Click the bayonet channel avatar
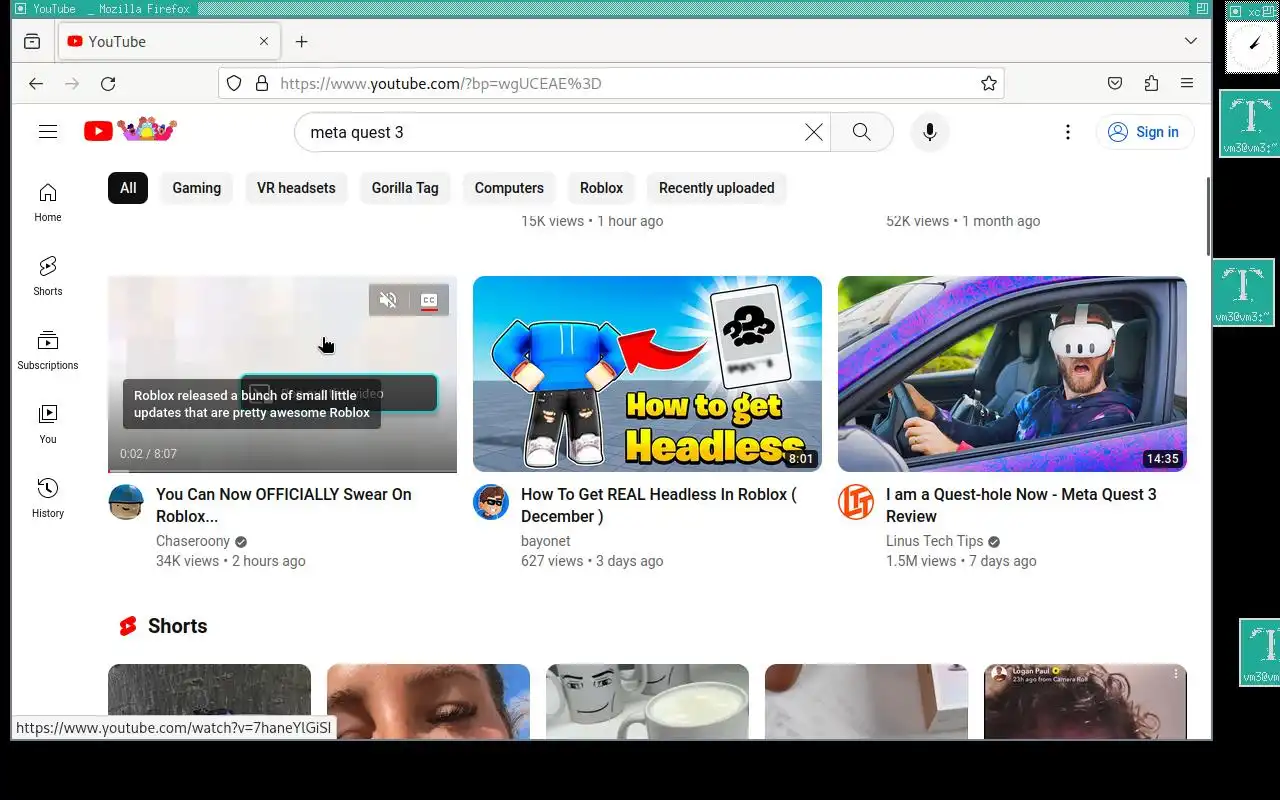The height and width of the screenshot is (800, 1280). pyautogui.click(x=491, y=502)
